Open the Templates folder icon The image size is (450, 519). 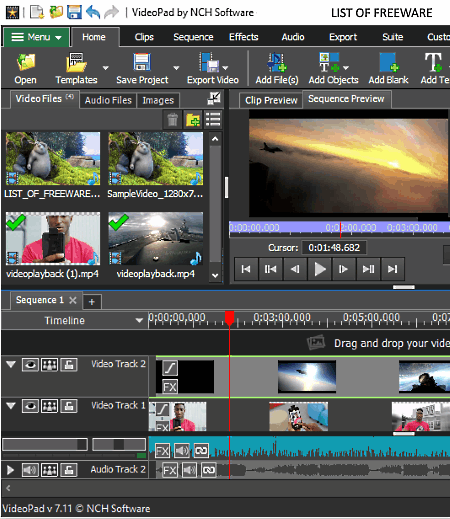pos(76,62)
